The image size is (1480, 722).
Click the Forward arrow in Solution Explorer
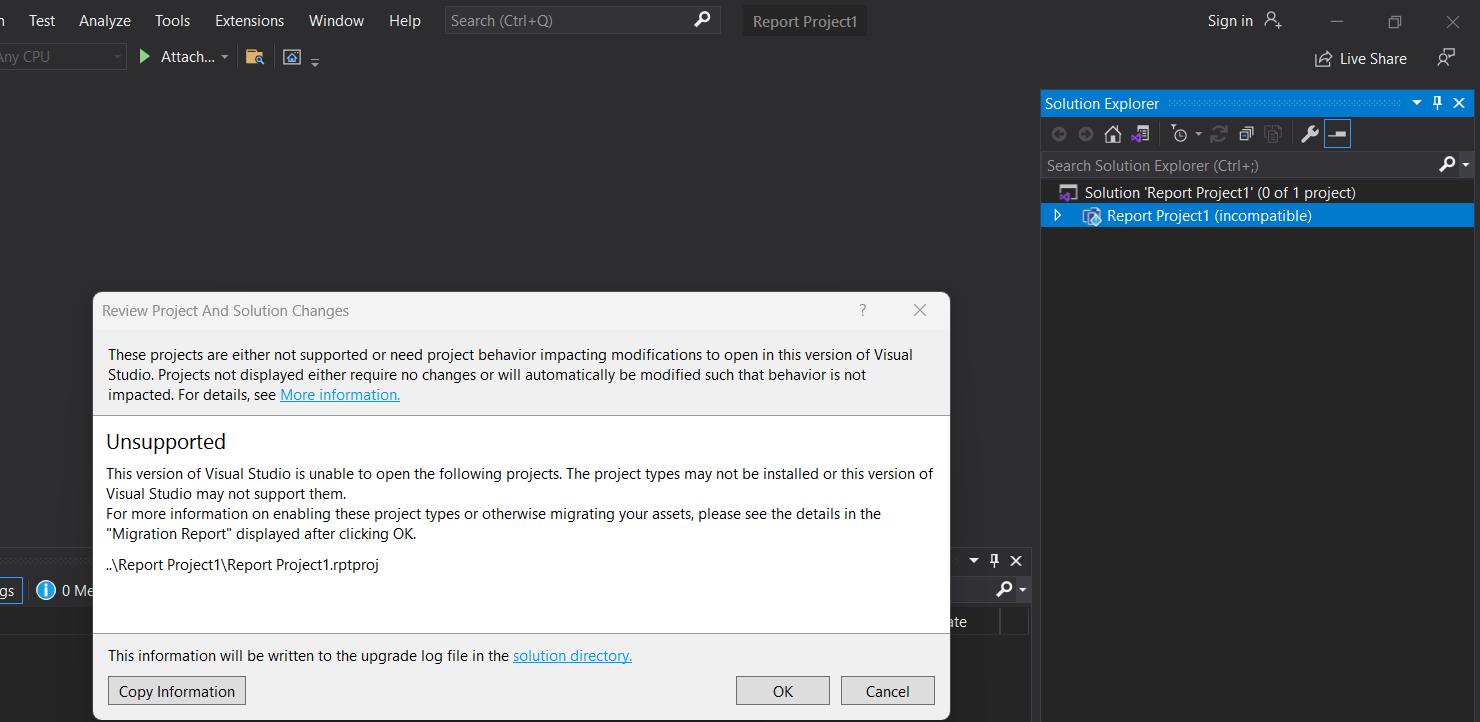tap(1086, 134)
